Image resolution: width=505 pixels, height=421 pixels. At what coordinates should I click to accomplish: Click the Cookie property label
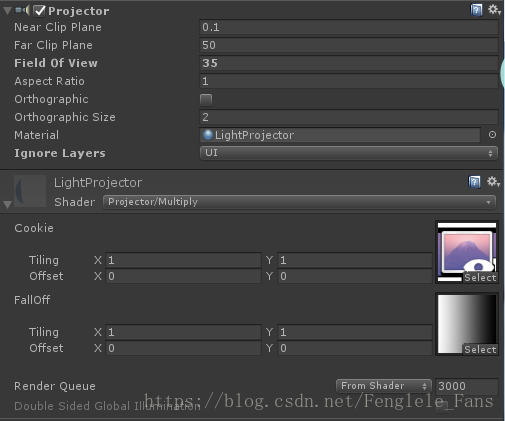[34, 228]
